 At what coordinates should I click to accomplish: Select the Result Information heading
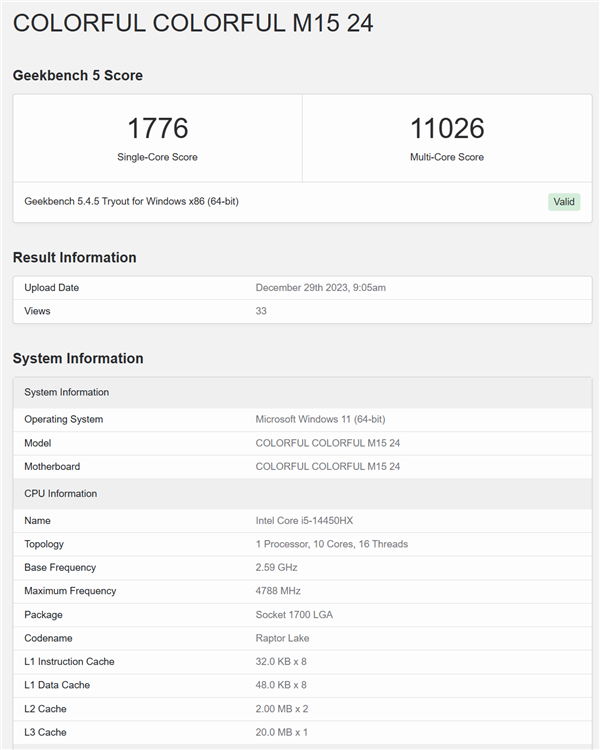click(74, 257)
